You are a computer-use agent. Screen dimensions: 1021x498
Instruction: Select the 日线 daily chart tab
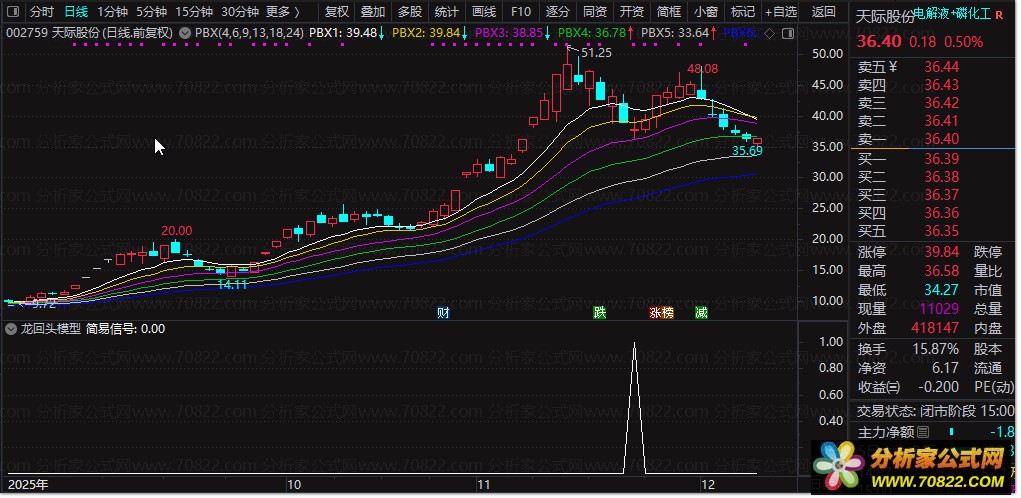(x=76, y=12)
